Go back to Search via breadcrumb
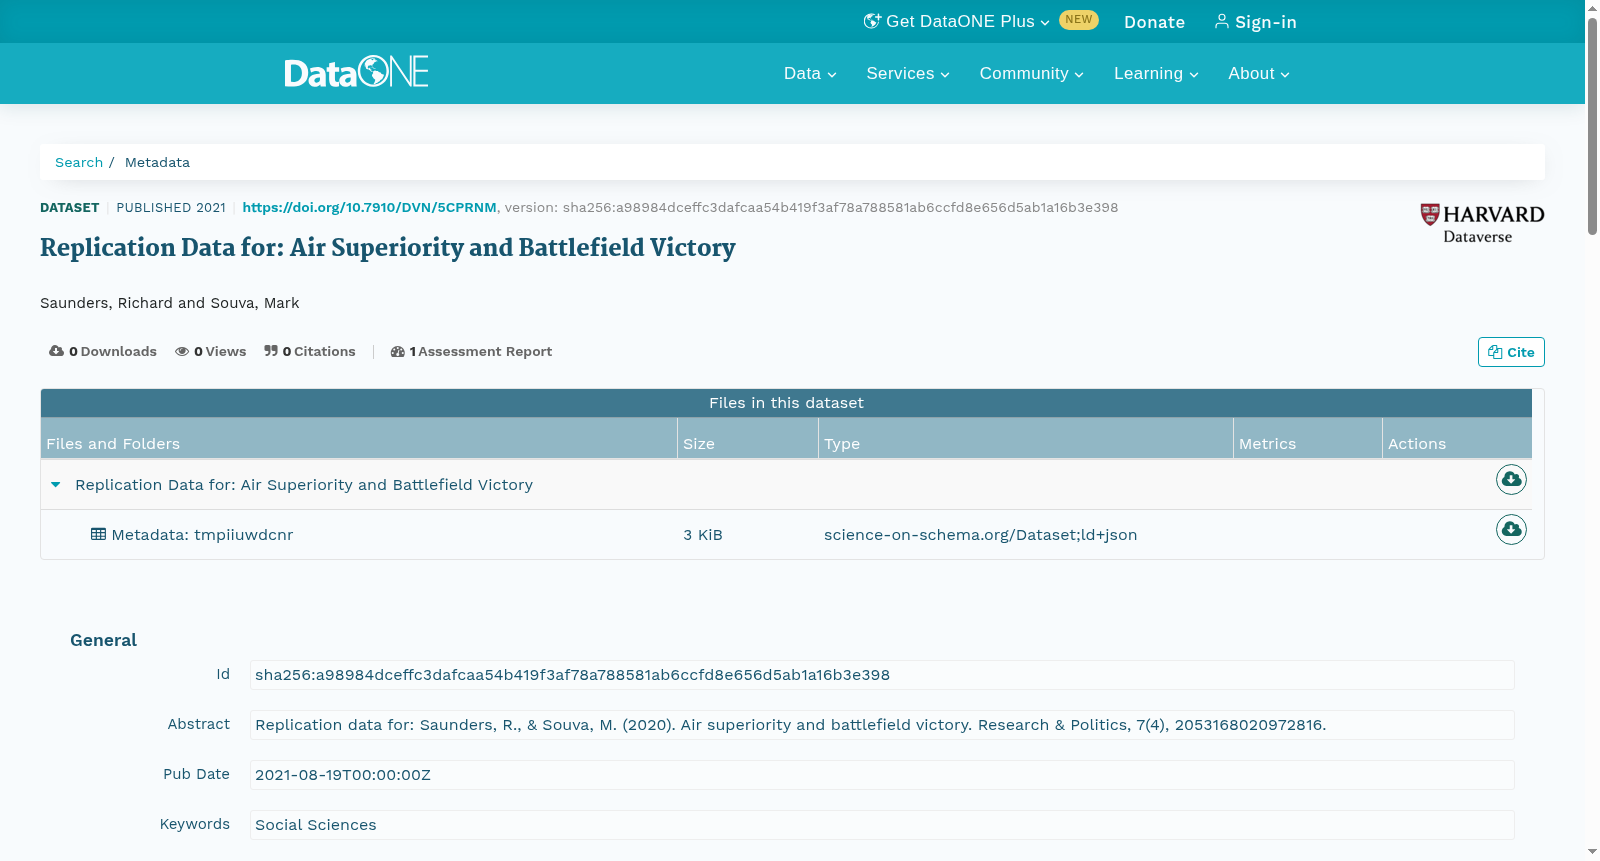The height and width of the screenshot is (861, 1600). click(x=79, y=162)
